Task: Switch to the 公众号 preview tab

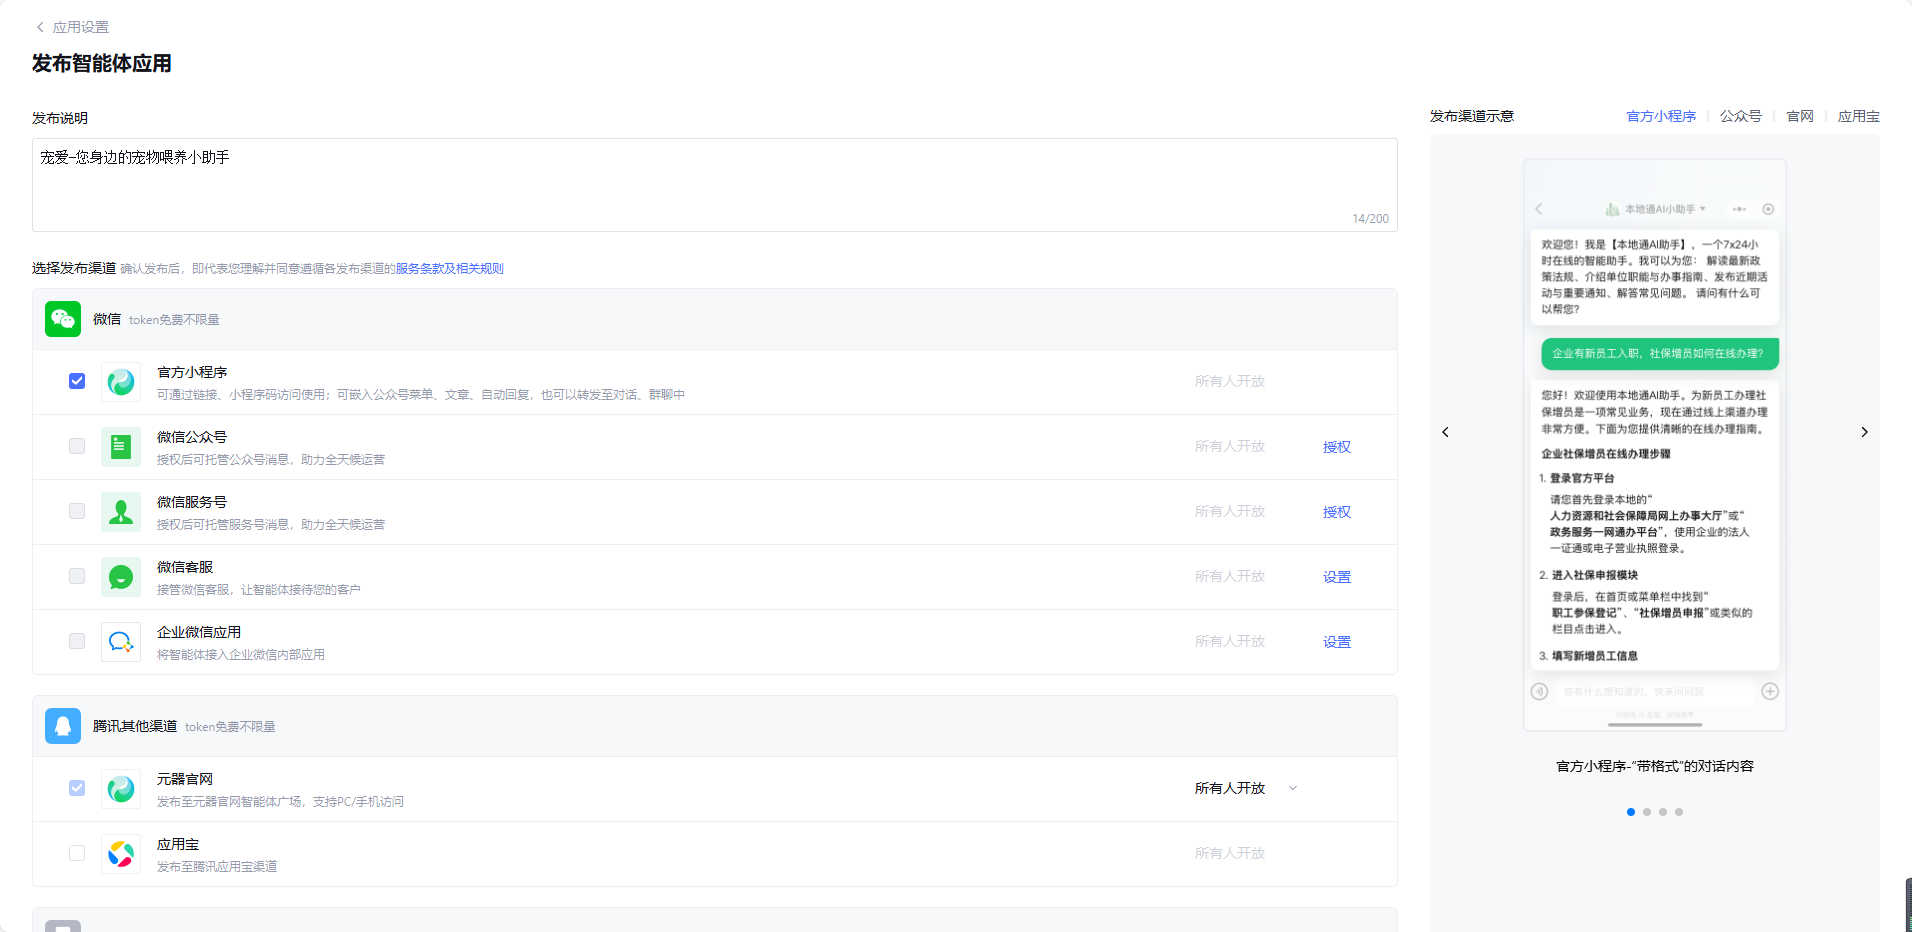Action: (x=1740, y=116)
